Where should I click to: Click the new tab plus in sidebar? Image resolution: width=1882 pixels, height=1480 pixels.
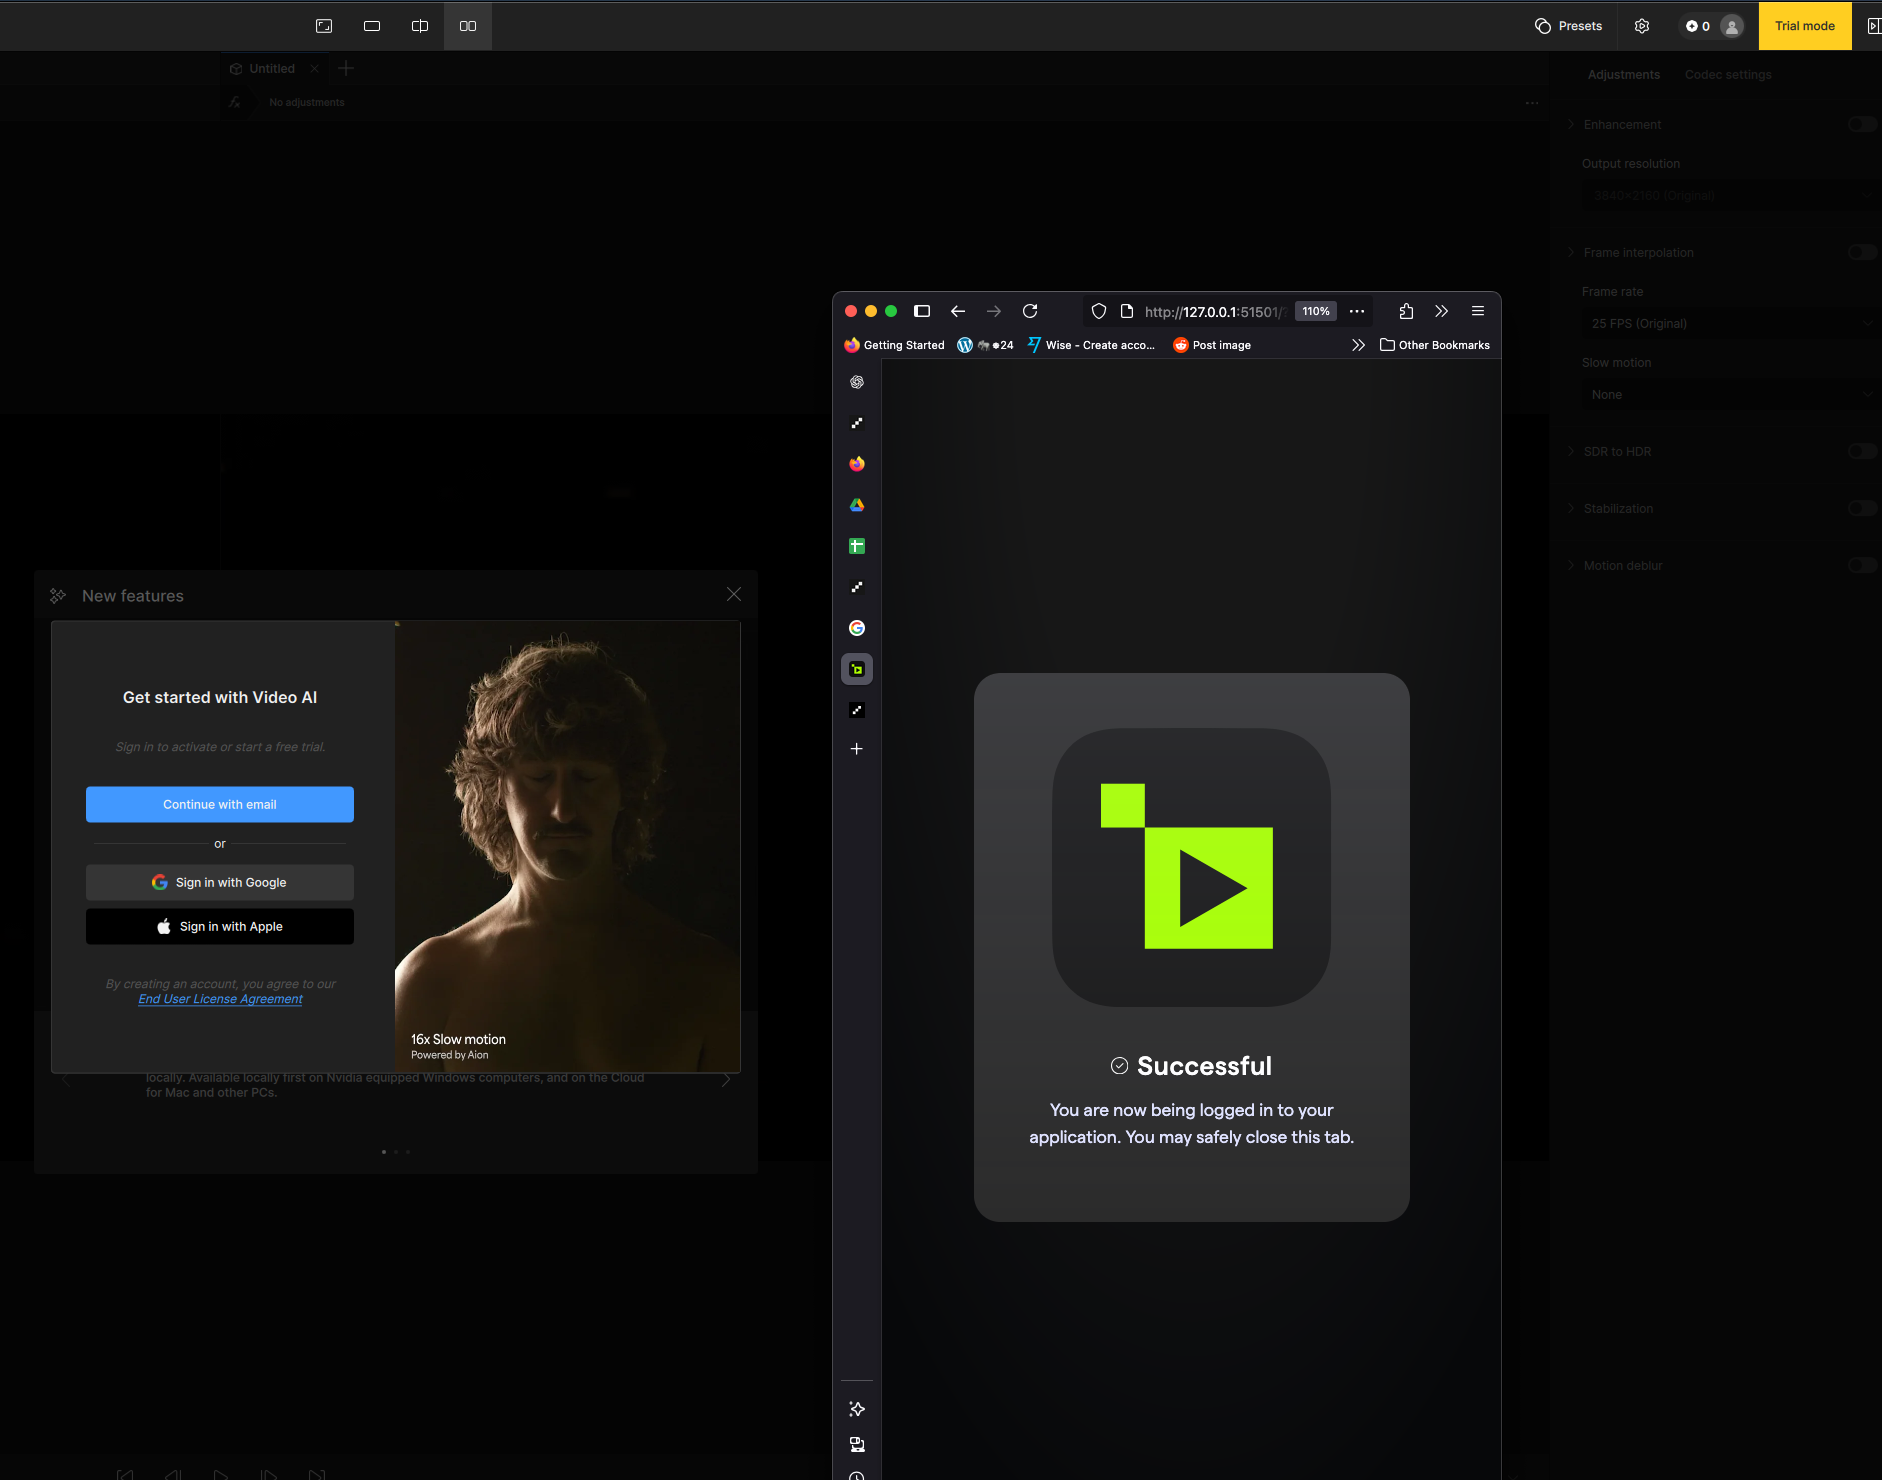(x=857, y=749)
